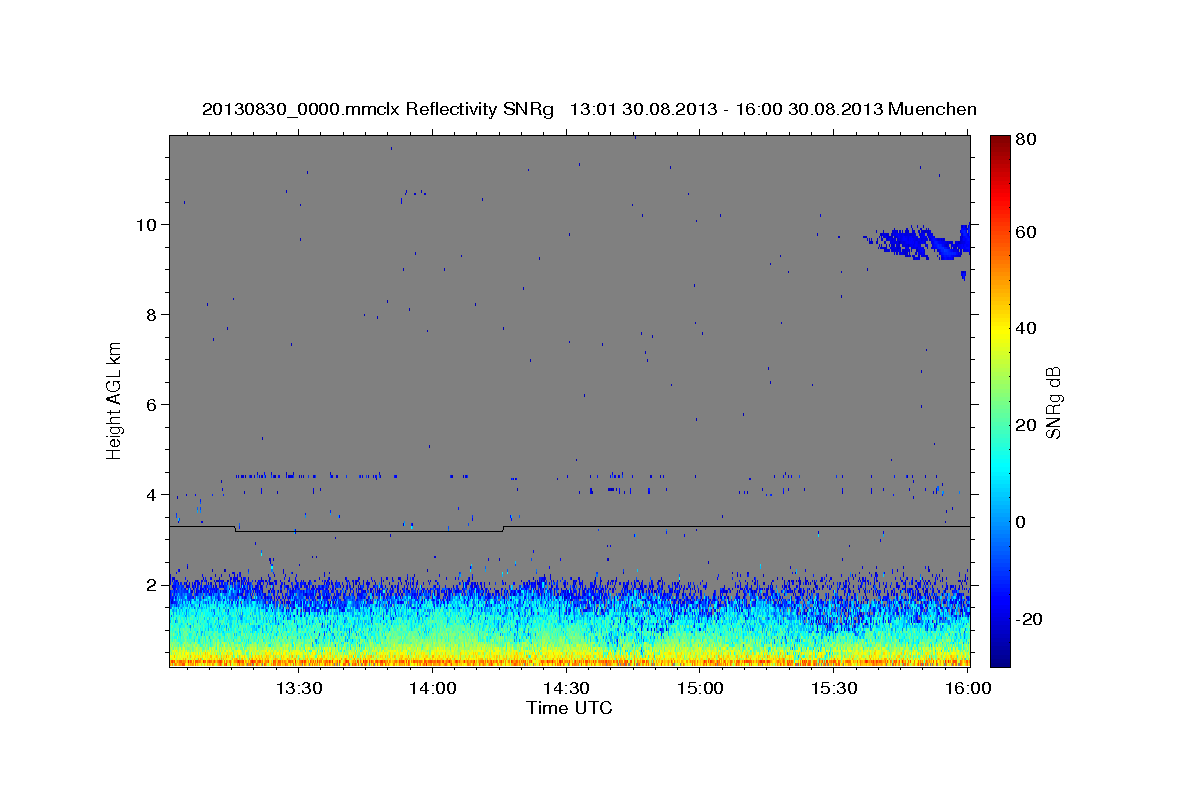
Task: Click the 16:00 time tick label
Action: point(966,688)
